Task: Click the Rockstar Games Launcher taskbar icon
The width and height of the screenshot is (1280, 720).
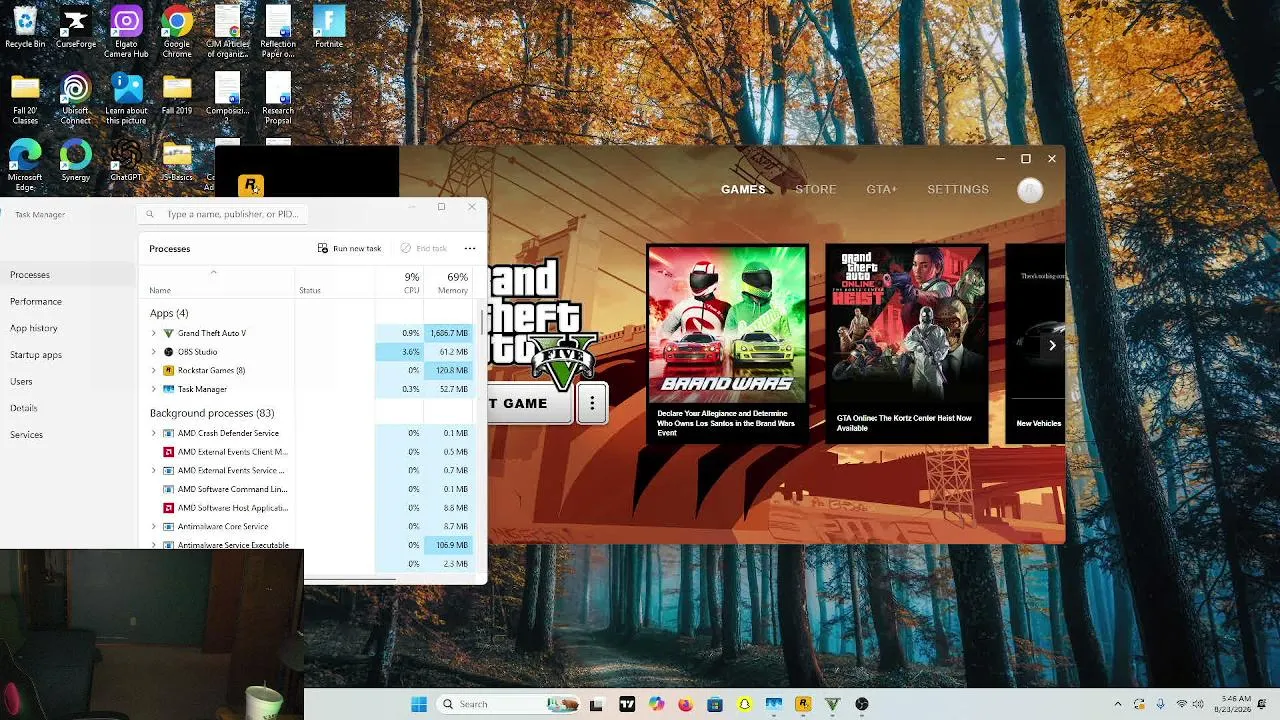Action: click(x=802, y=704)
